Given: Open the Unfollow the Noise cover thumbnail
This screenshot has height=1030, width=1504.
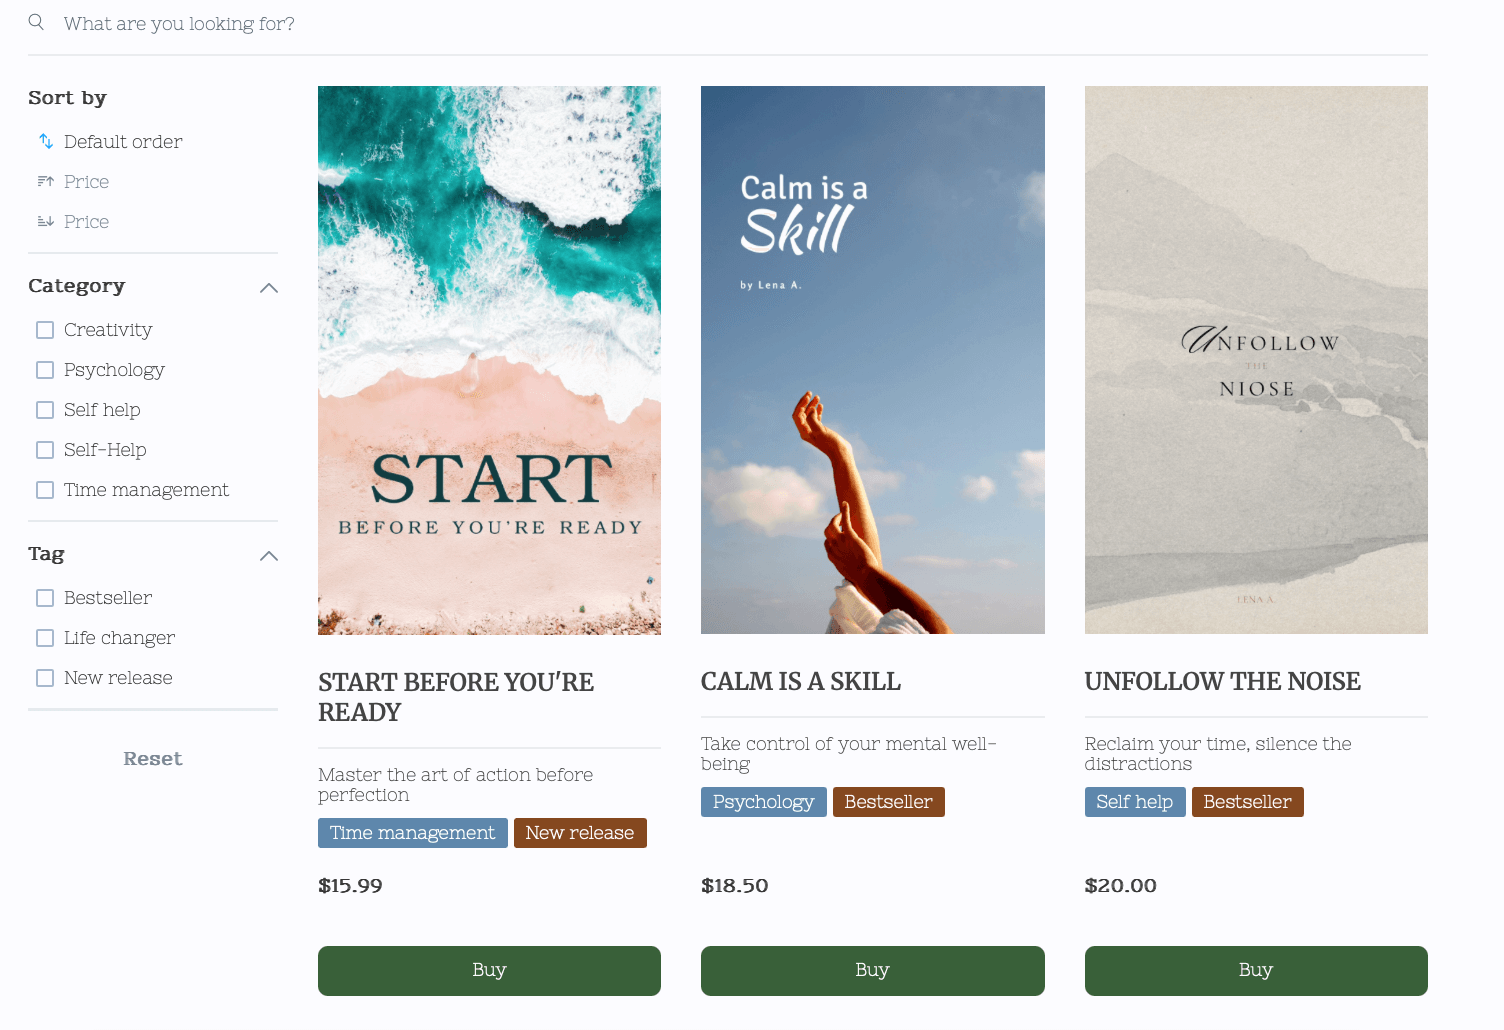Looking at the screenshot, I should coord(1256,360).
